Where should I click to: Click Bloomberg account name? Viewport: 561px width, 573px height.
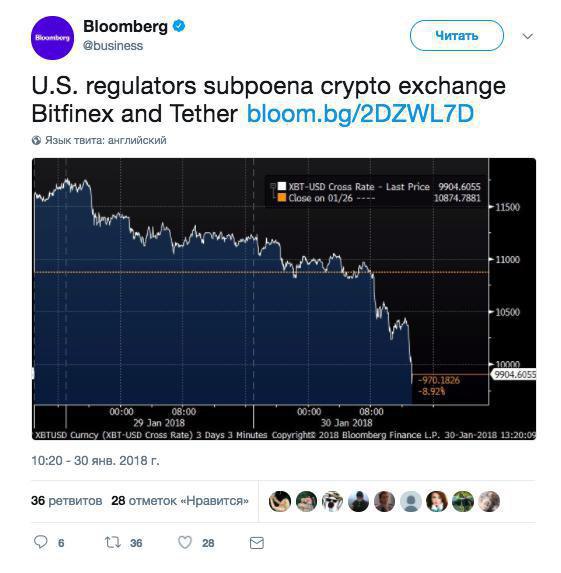point(125,26)
